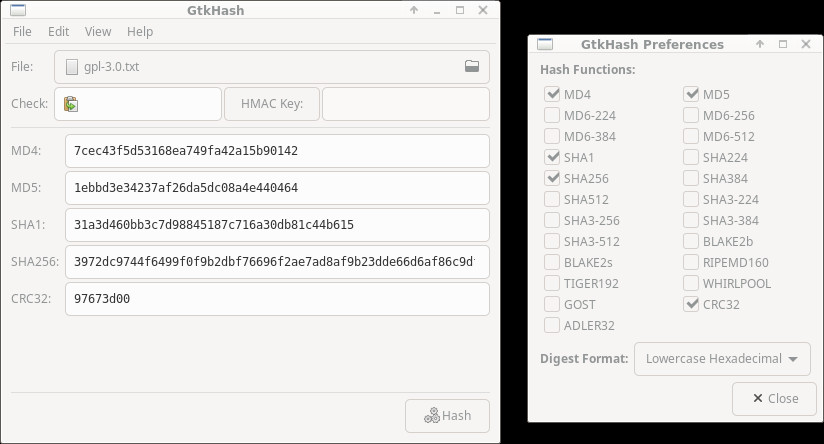
Task: Enable the SHA512 hash function
Action: [552, 199]
